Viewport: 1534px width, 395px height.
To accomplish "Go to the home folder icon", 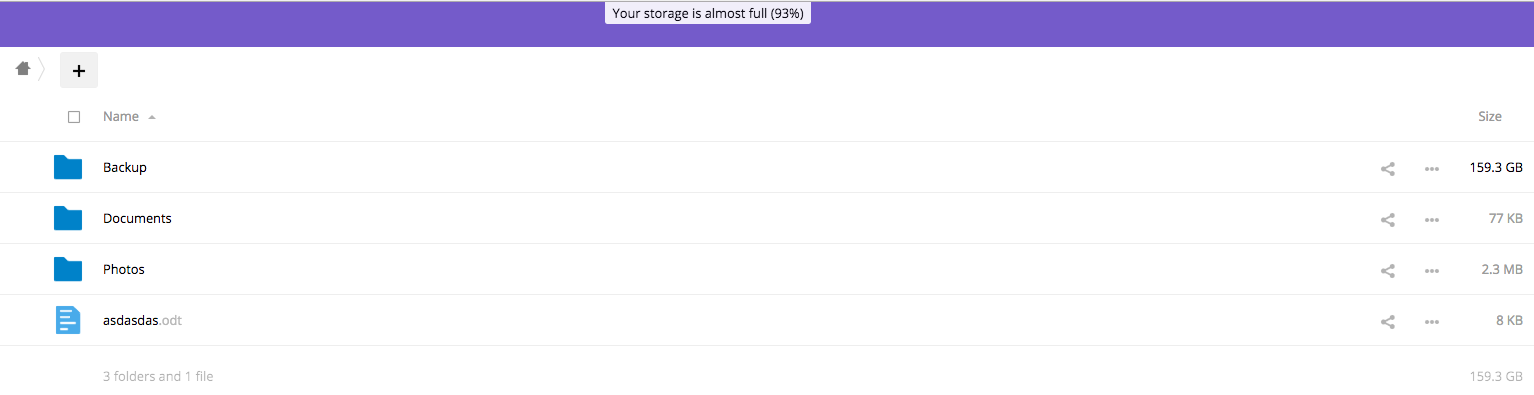I will [x=23, y=69].
